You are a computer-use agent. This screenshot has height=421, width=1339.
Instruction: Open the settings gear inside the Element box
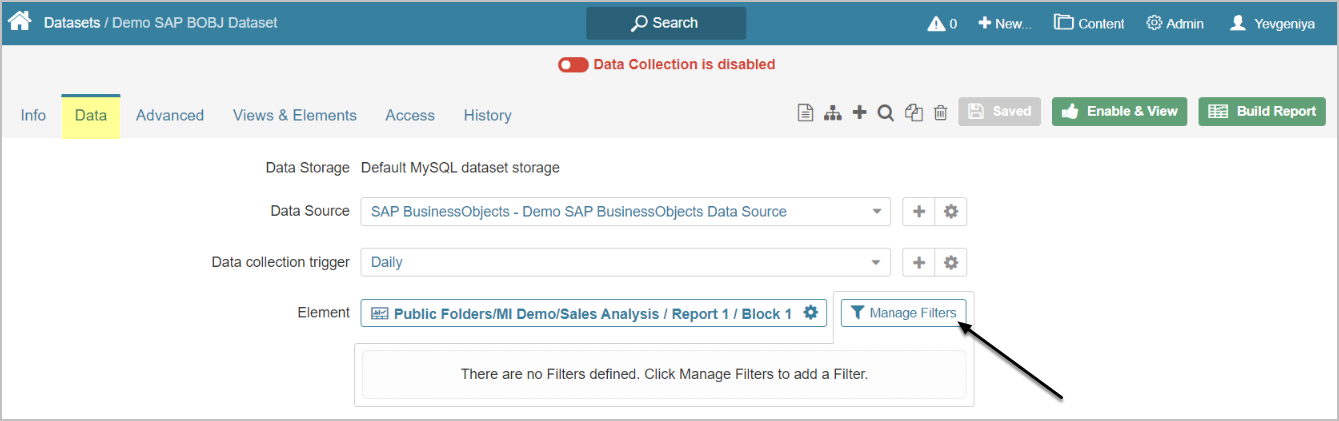811,313
